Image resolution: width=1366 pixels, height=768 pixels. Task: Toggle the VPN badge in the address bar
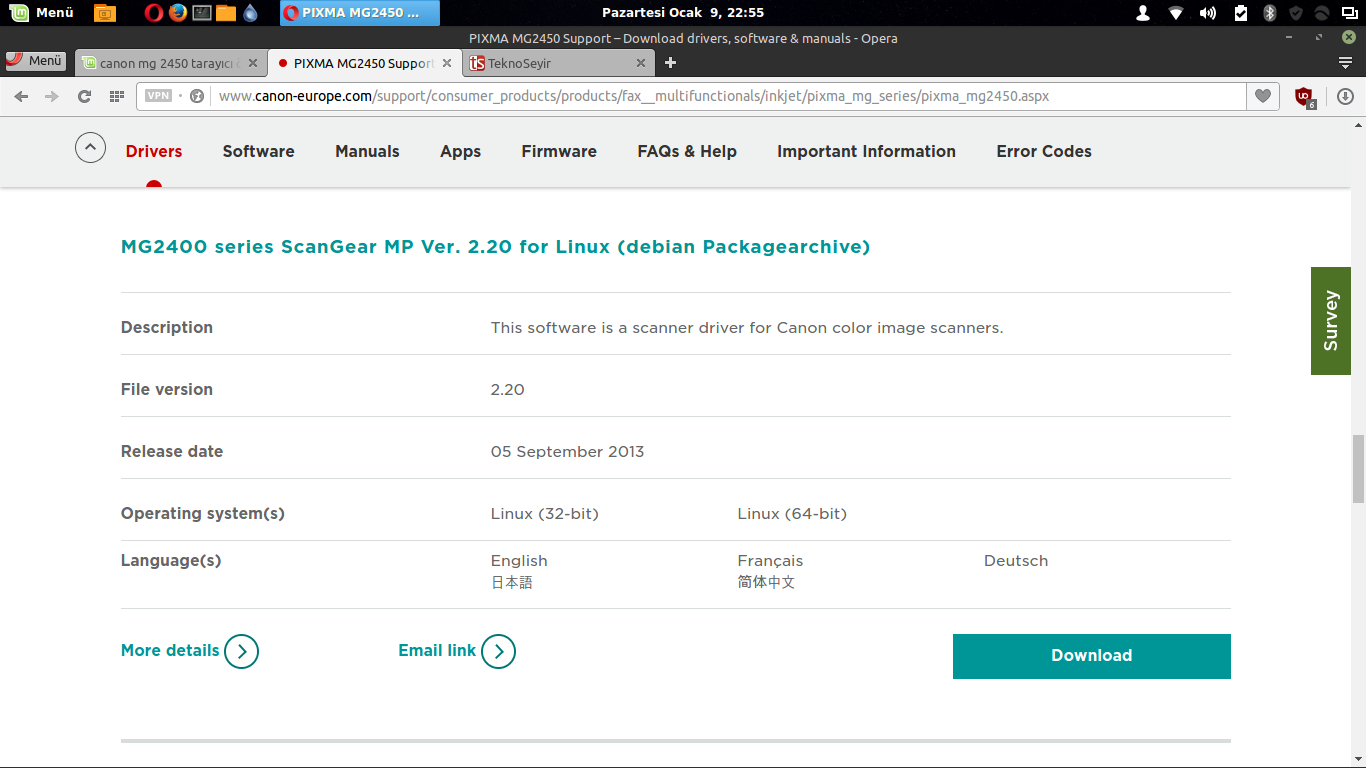[x=158, y=97]
